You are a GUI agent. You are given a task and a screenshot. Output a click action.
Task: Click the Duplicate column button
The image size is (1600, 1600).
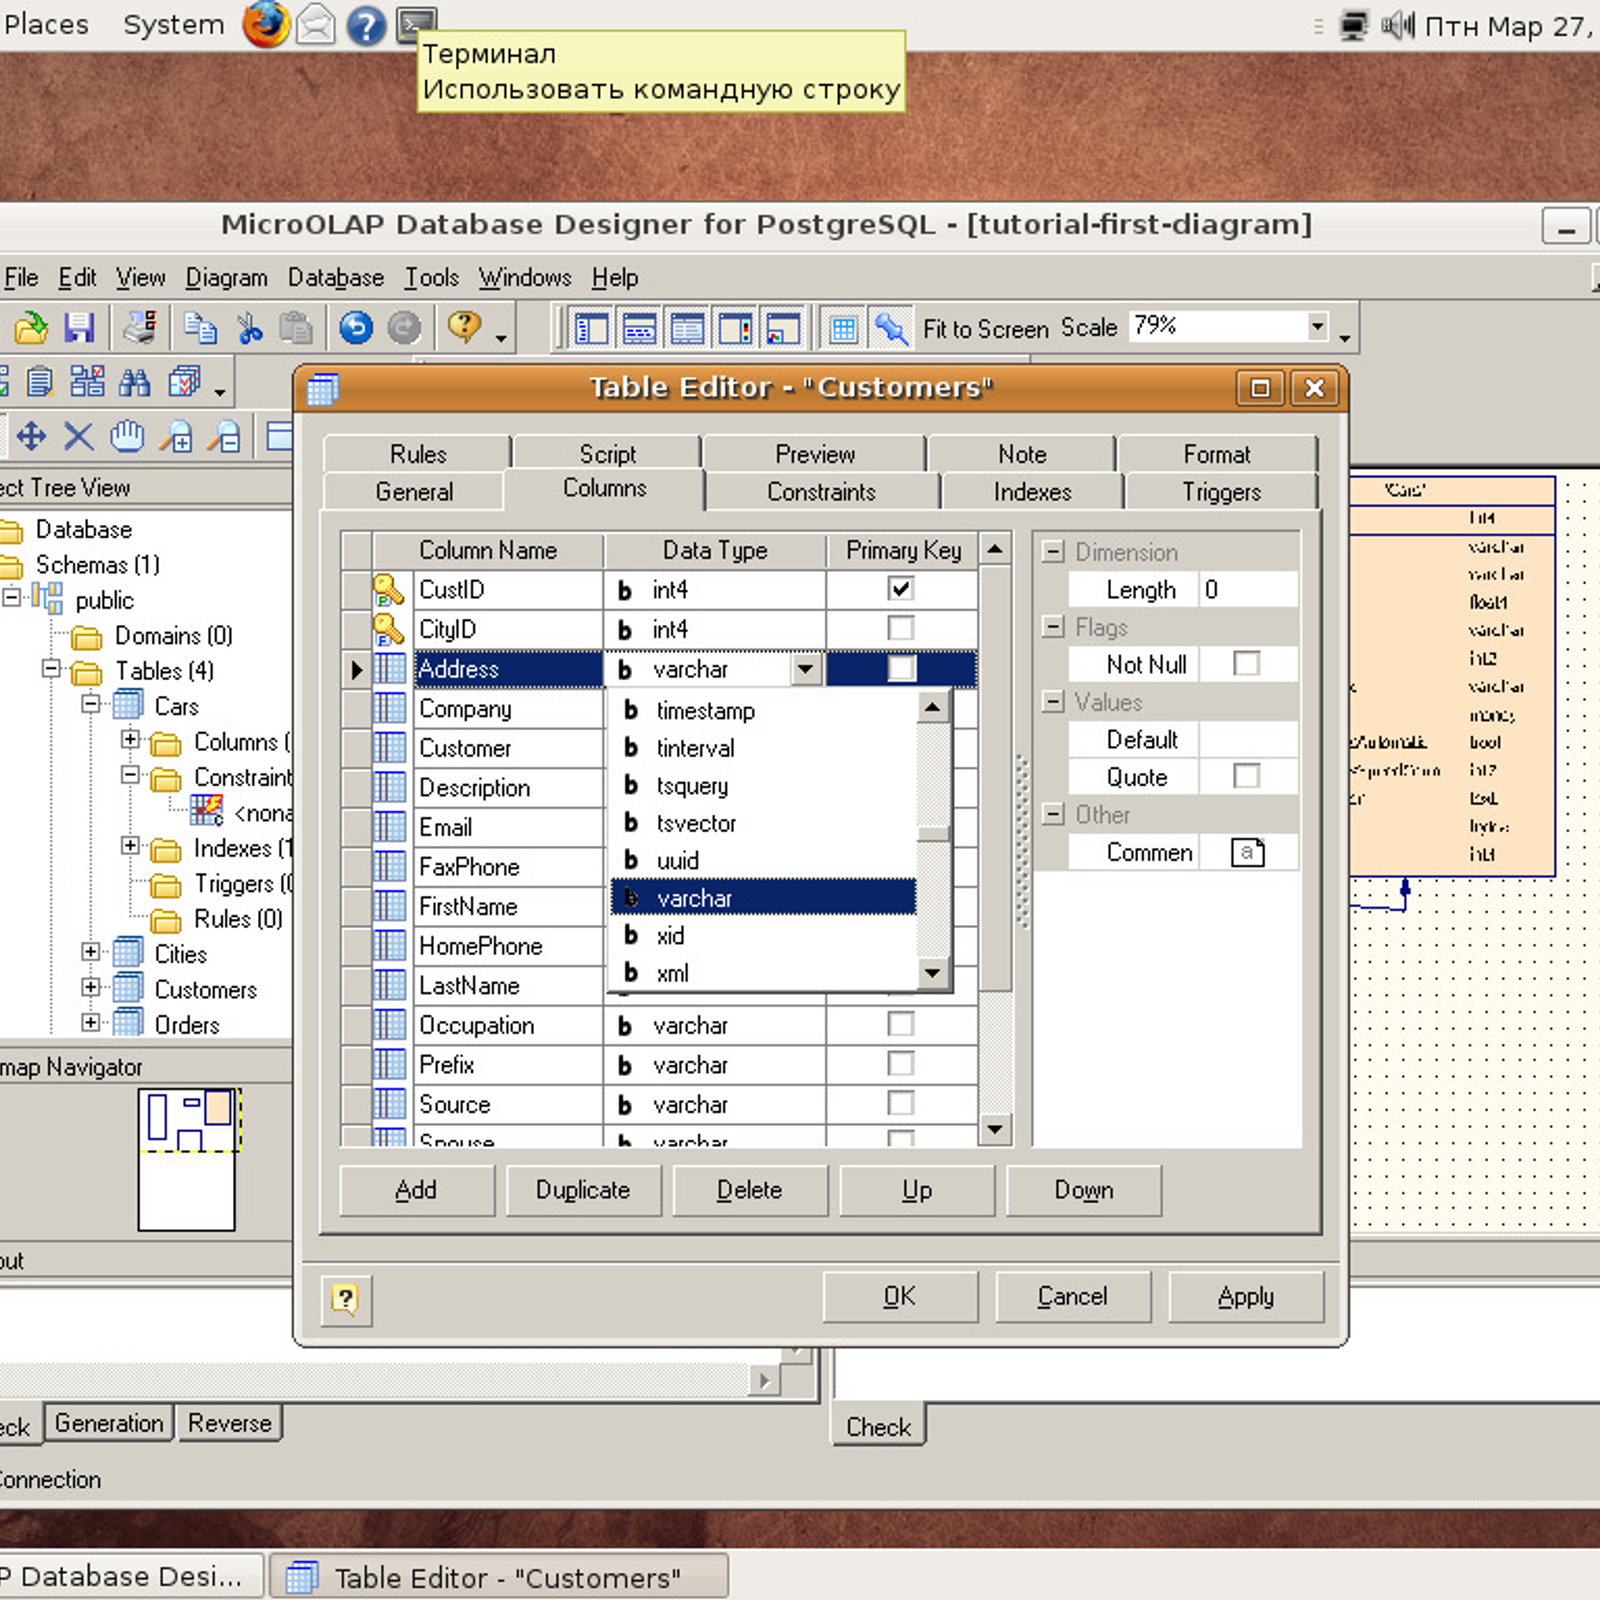point(583,1190)
